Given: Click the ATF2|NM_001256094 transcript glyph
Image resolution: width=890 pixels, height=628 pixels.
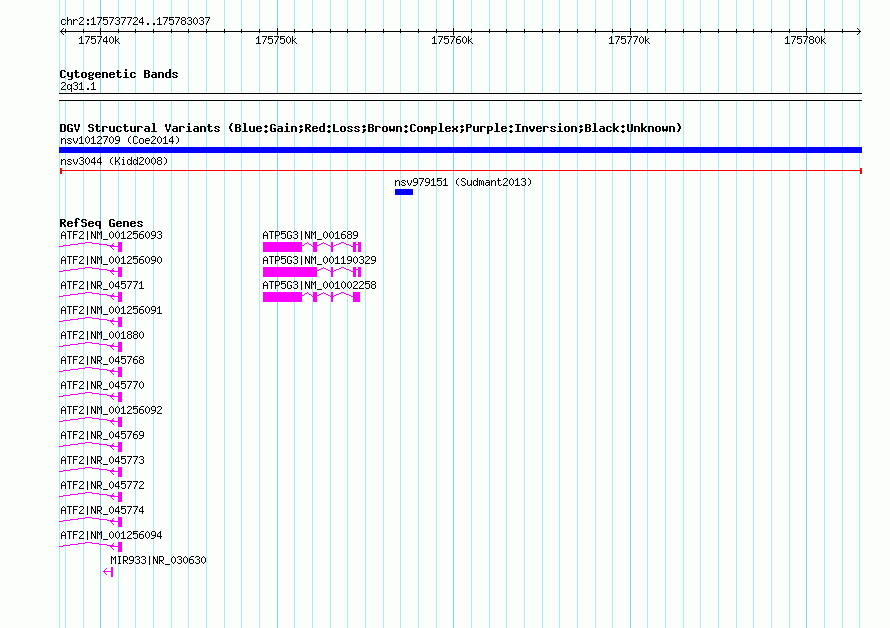Looking at the screenshot, I should pyautogui.click(x=91, y=546).
